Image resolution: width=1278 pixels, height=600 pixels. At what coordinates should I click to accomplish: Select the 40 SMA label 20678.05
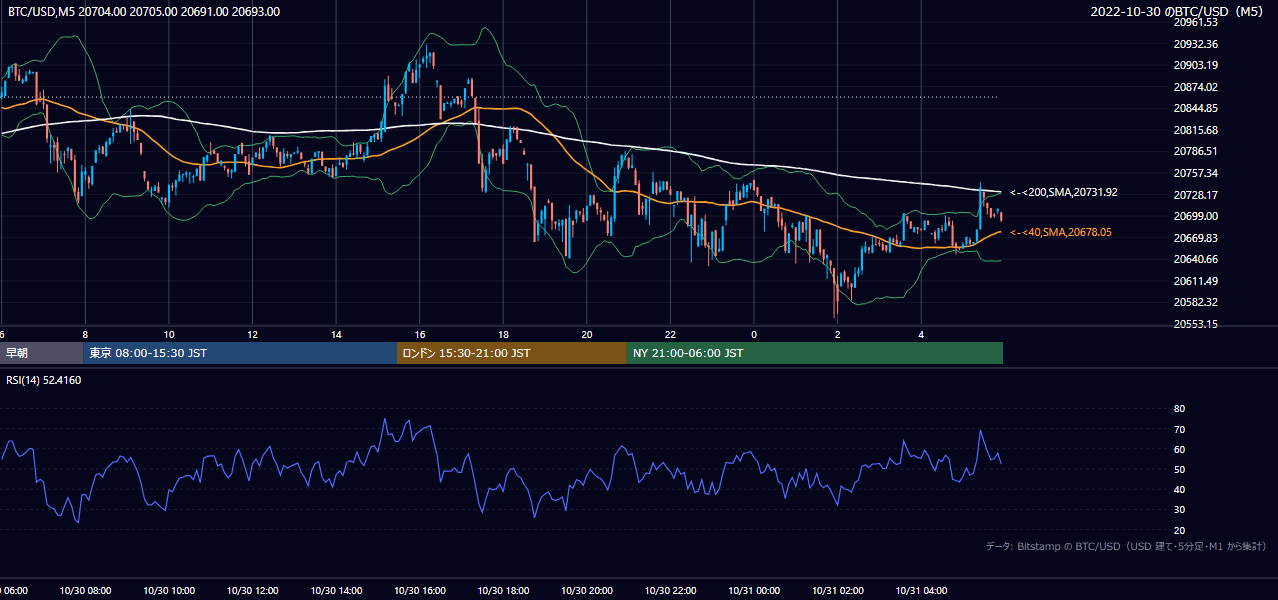point(1061,232)
